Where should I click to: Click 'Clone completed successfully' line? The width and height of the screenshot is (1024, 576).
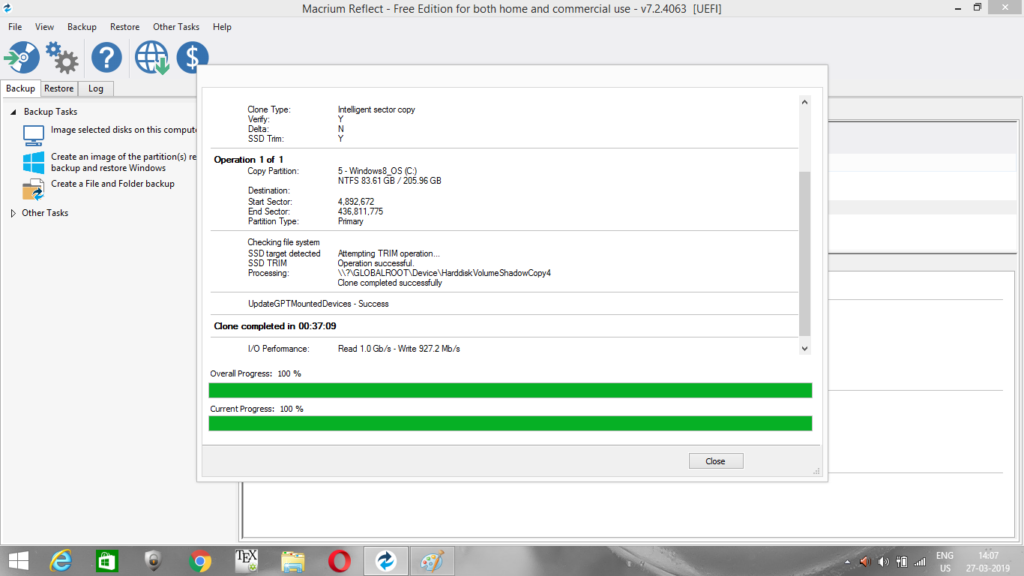[390, 283]
